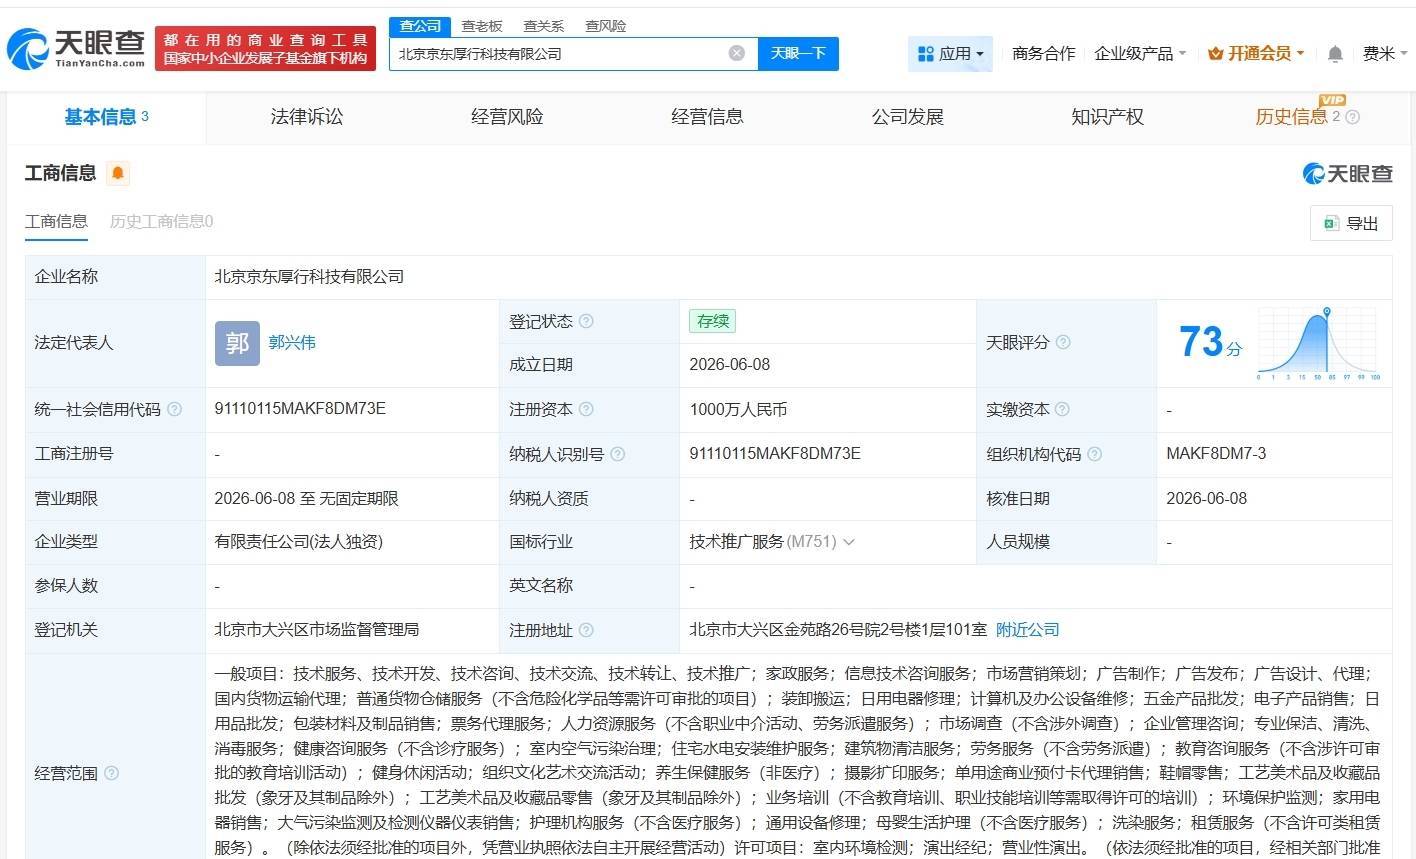Open the 开通会员 dropdown
Image resolution: width=1416 pixels, height=859 pixels.
point(1256,54)
